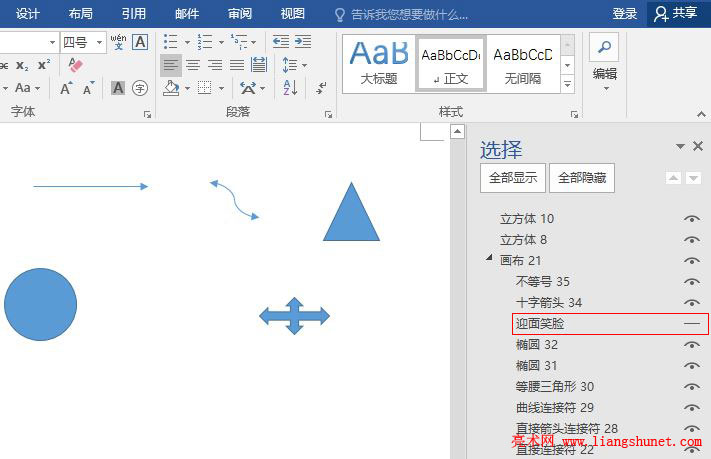Open the styles pane launcher
711x459 pixels.
574,114
